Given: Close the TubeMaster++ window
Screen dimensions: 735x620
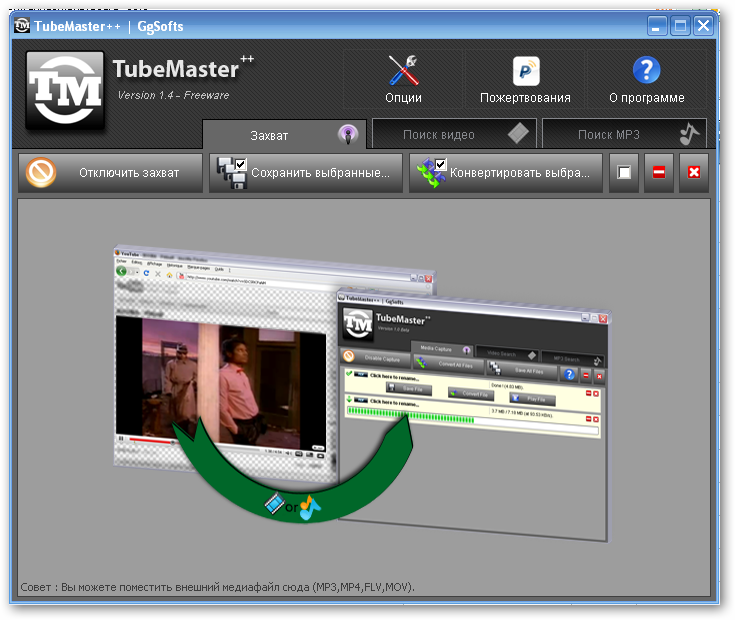Looking at the screenshot, I should [x=704, y=25].
